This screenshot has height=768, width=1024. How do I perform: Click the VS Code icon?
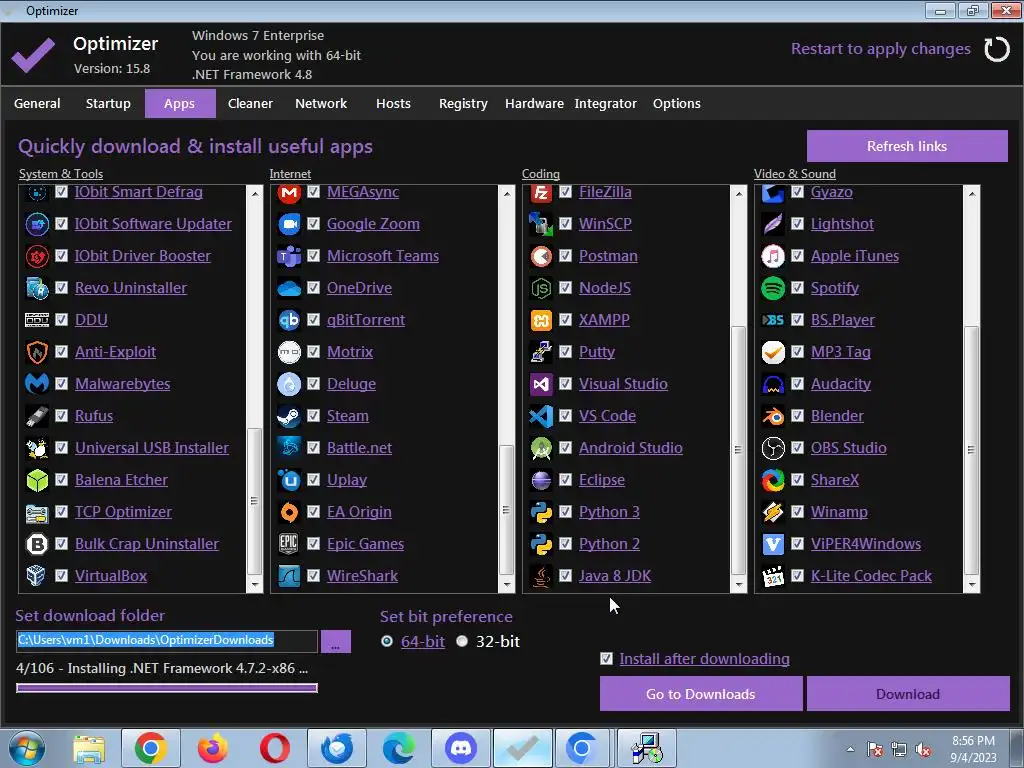click(541, 415)
